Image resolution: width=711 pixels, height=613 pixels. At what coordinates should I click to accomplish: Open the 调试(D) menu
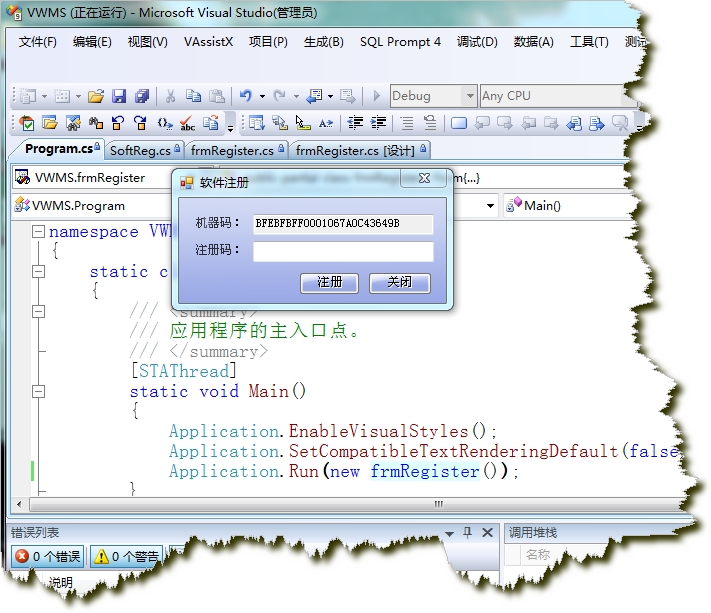coord(477,42)
